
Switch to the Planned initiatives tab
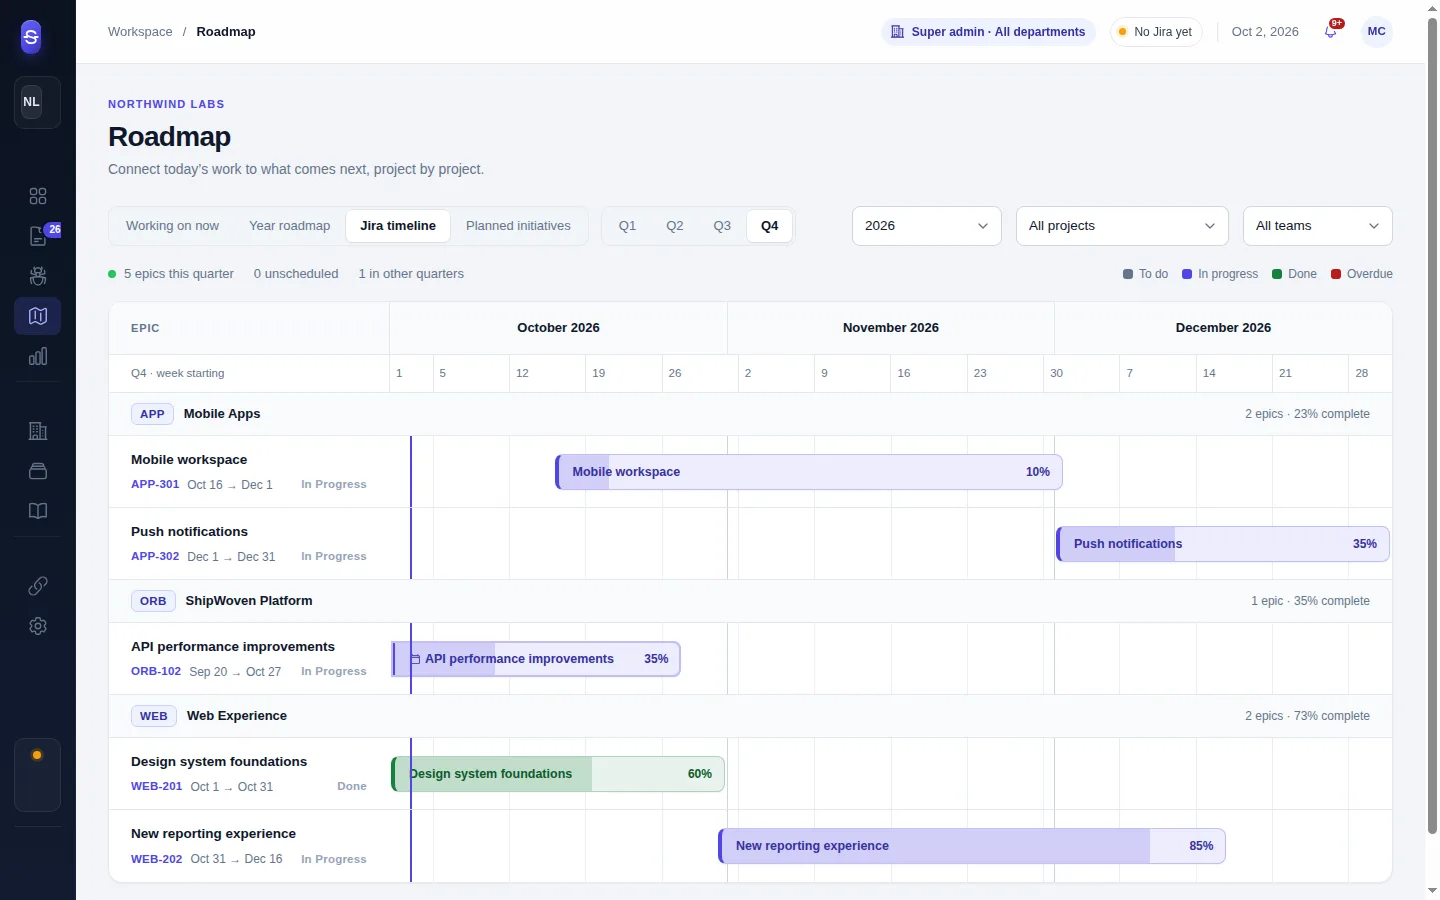(x=518, y=226)
